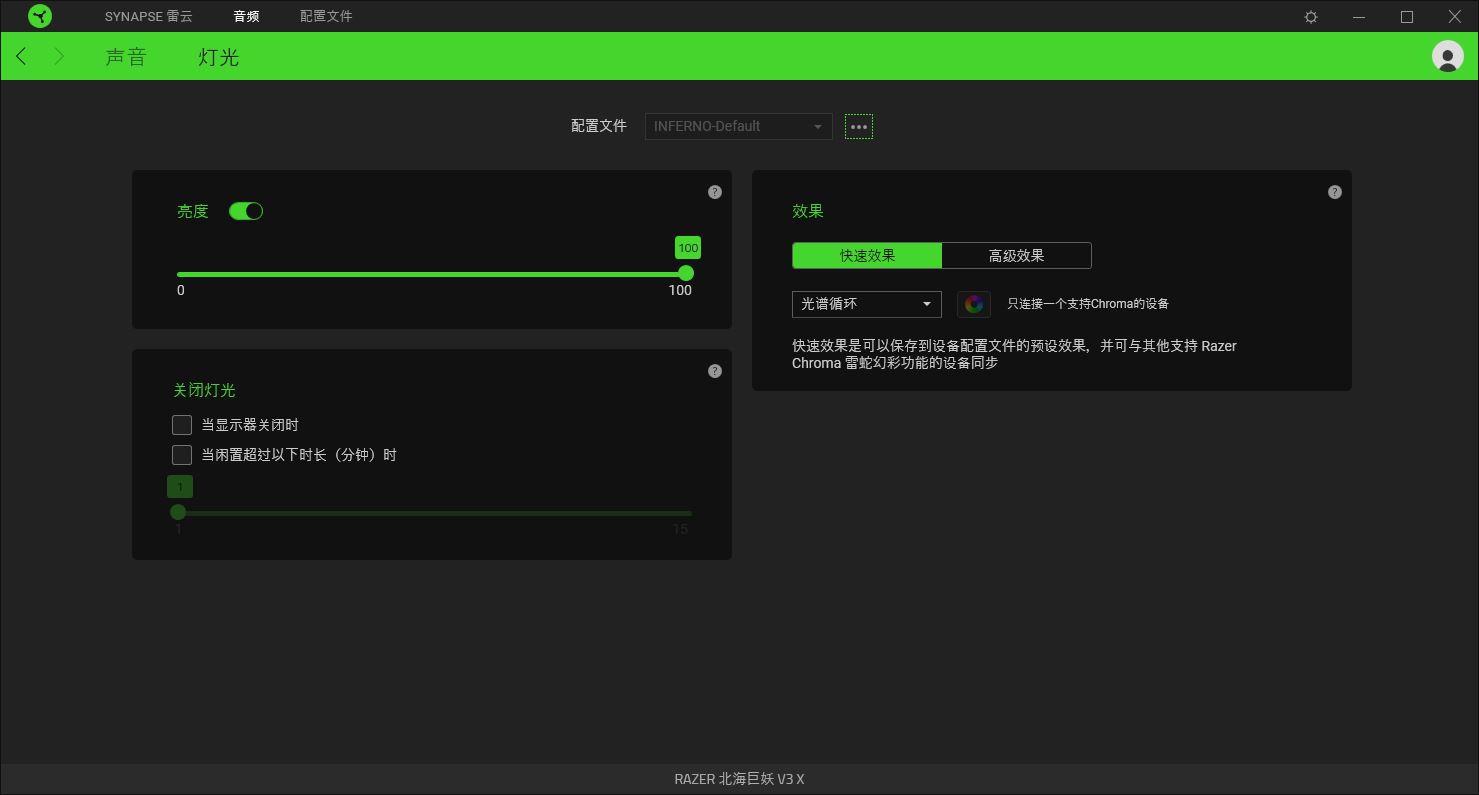1479x795 pixels.
Task: Switch to the 声音 tab
Action: (126, 57)
